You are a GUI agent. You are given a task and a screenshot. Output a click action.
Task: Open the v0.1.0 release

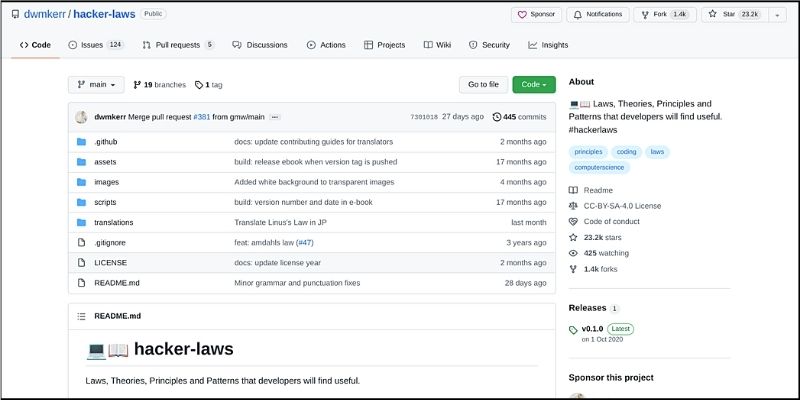point(592,329)
